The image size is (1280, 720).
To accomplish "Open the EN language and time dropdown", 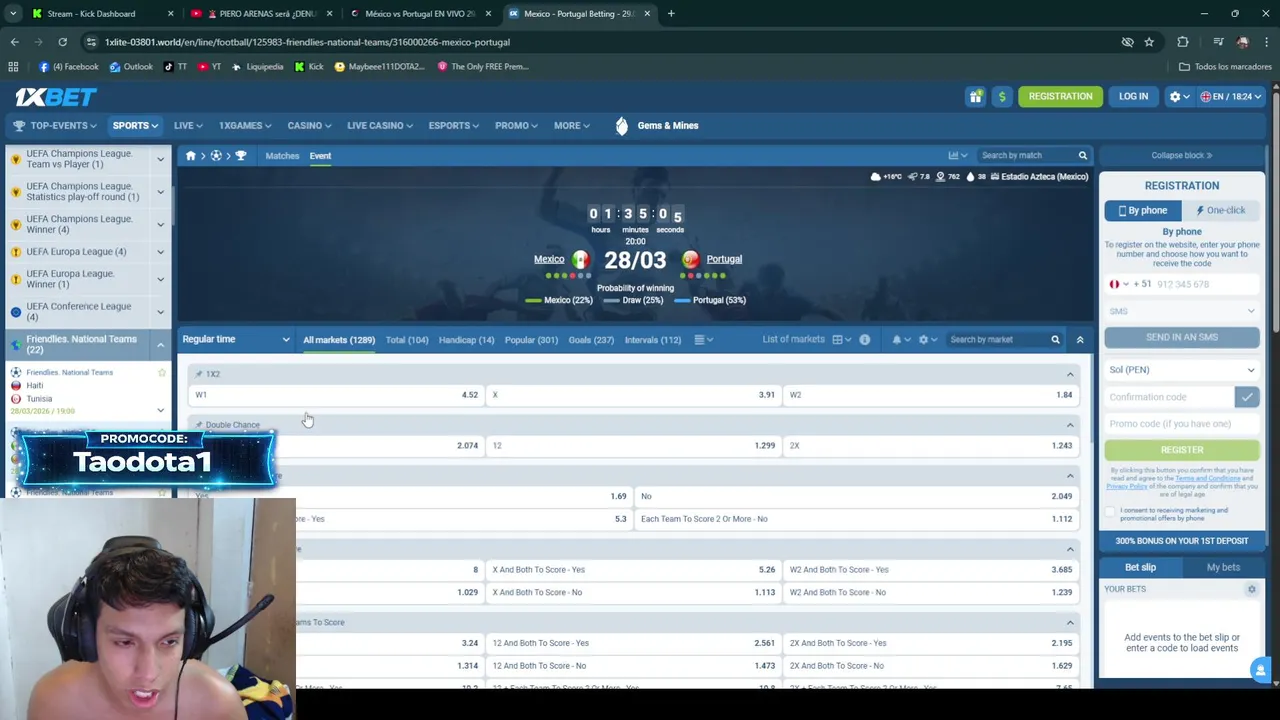I will [x=1231, y=96].
